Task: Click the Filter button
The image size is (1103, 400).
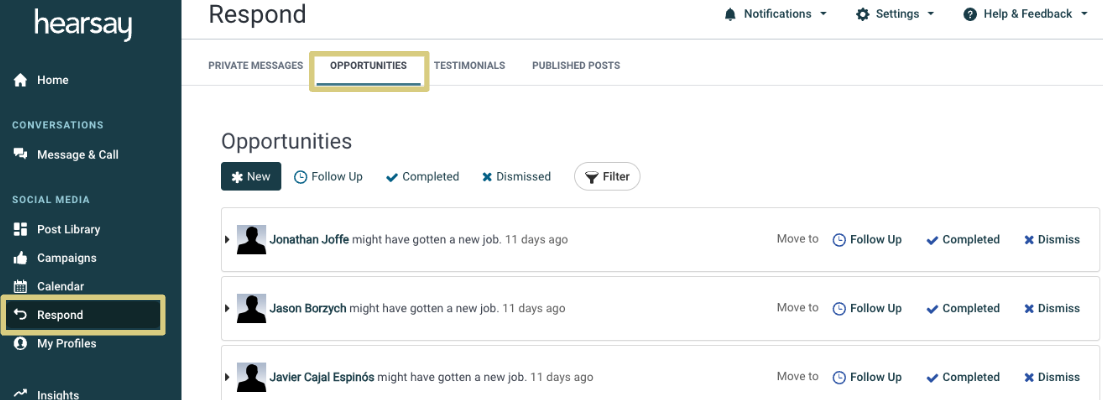Action: pos(607,176)
